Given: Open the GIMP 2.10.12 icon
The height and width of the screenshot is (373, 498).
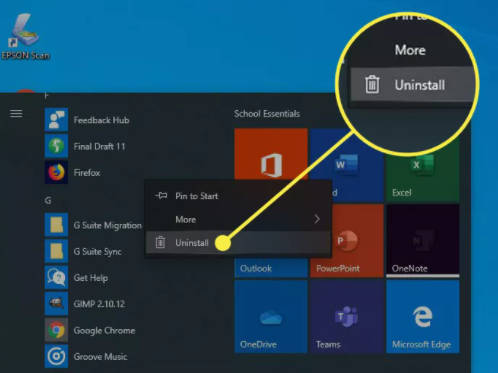Looking at the screenshot, I should tap(56, 304).
